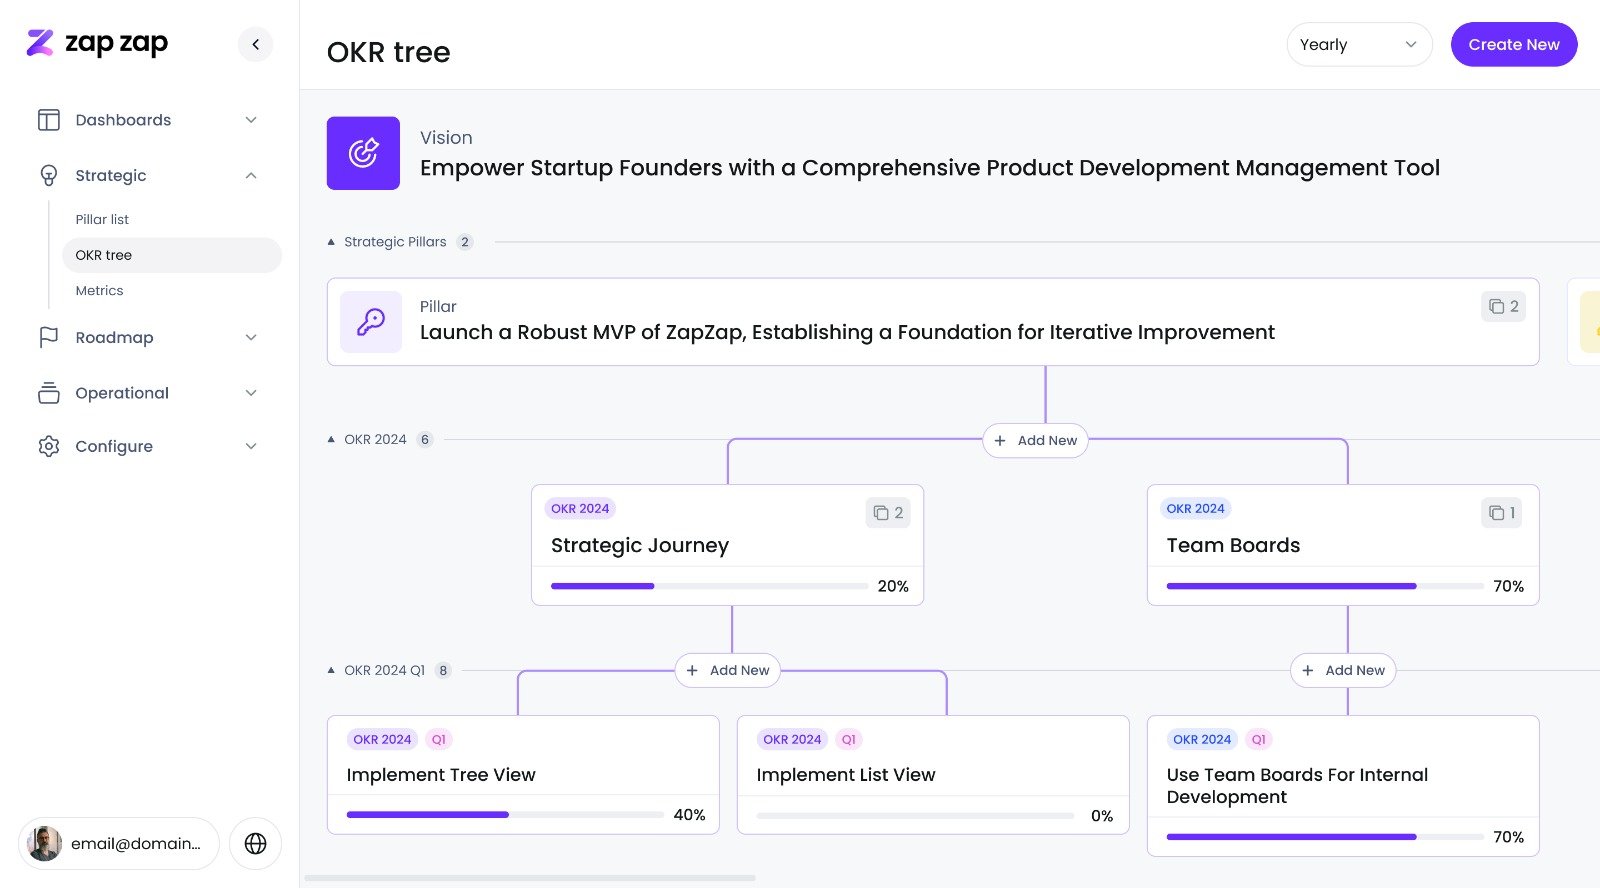Collapse sidebar with back arrow button
1600x888 pixels.
pos(255,44)
